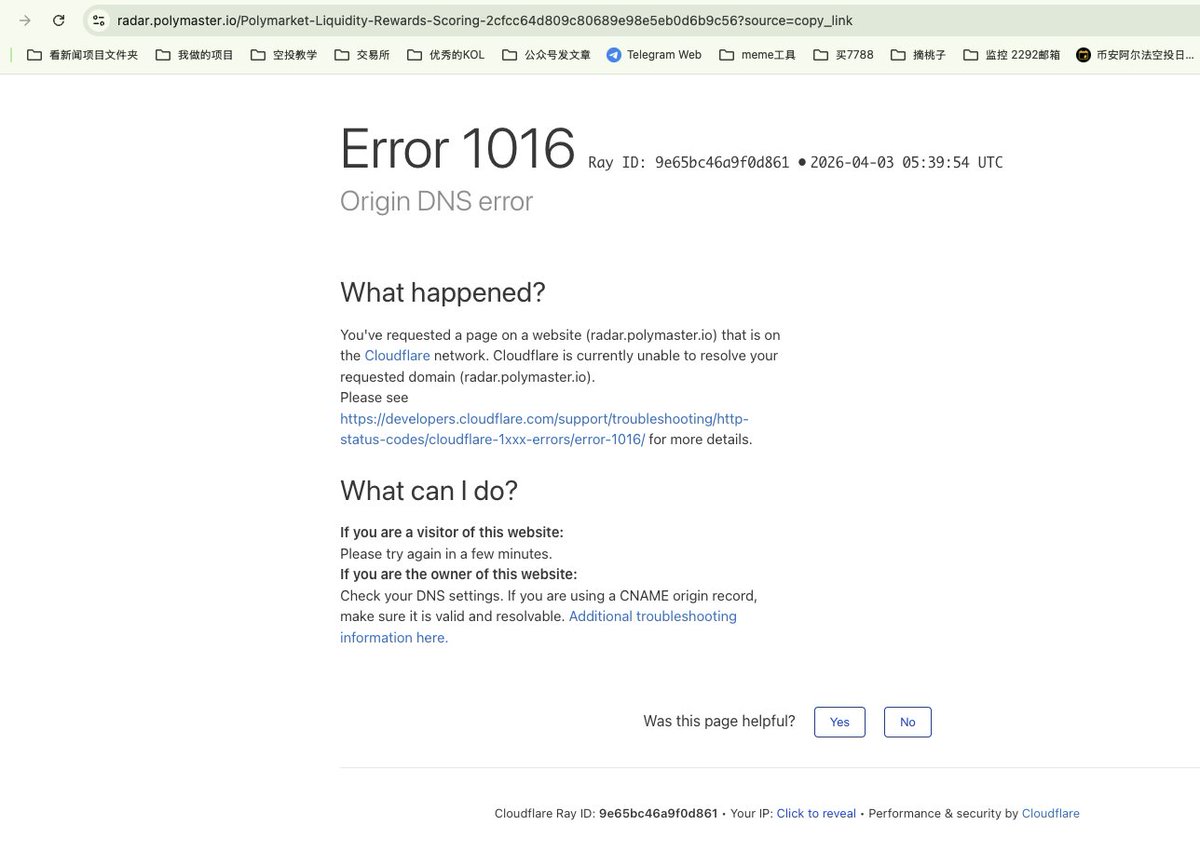
Task: Click the footer Cloudflare Ray ID value
Action: (x=658, y=814)
